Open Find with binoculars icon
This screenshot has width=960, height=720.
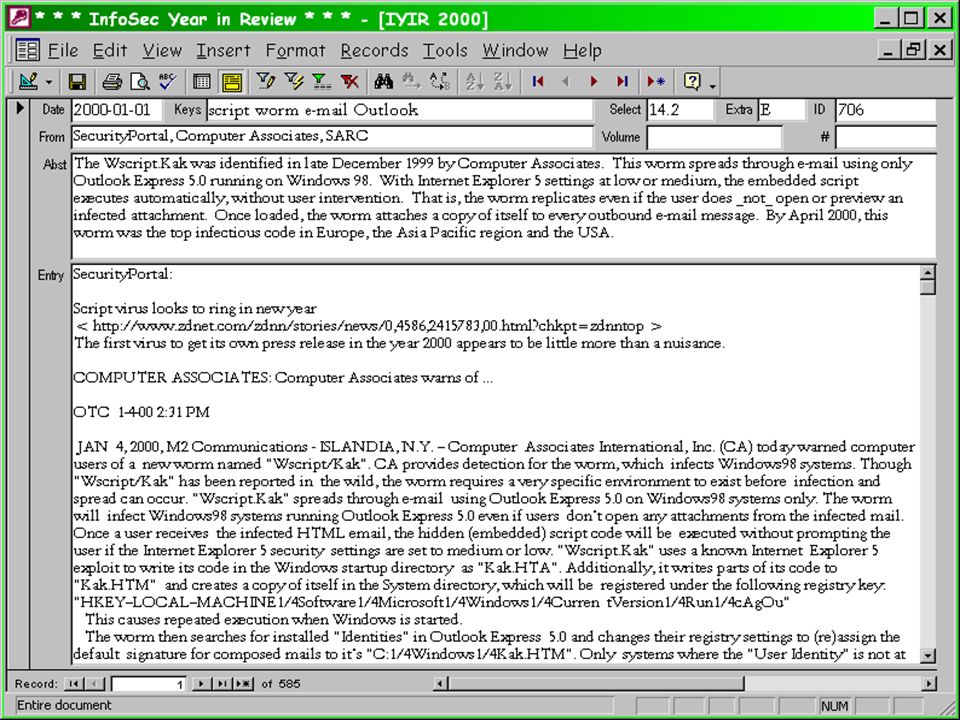point(384,81)
